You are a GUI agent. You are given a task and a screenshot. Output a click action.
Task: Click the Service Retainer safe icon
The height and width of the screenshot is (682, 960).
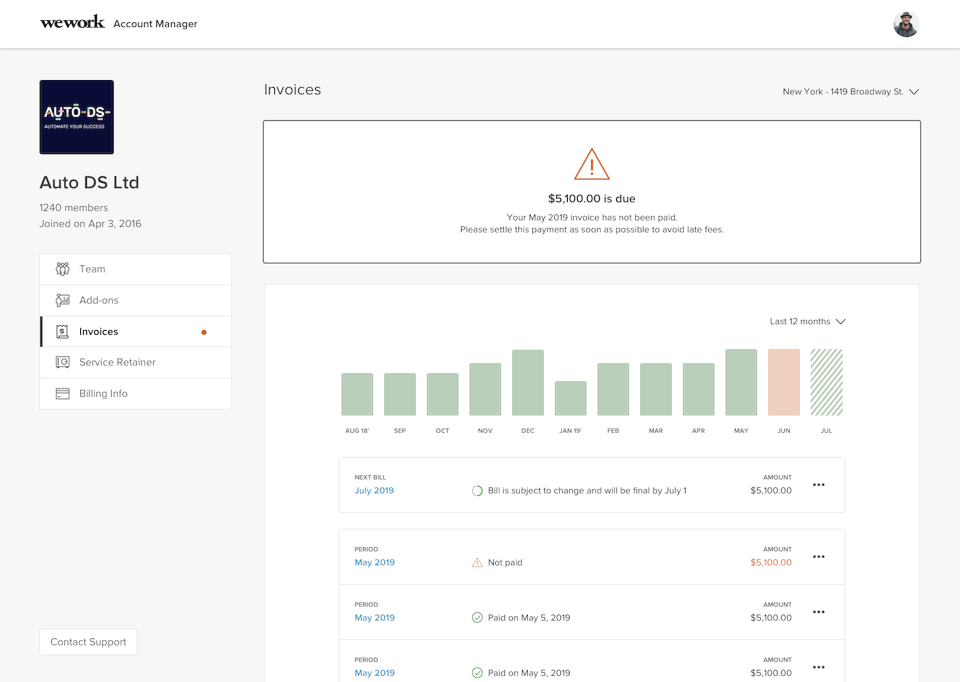62,362
